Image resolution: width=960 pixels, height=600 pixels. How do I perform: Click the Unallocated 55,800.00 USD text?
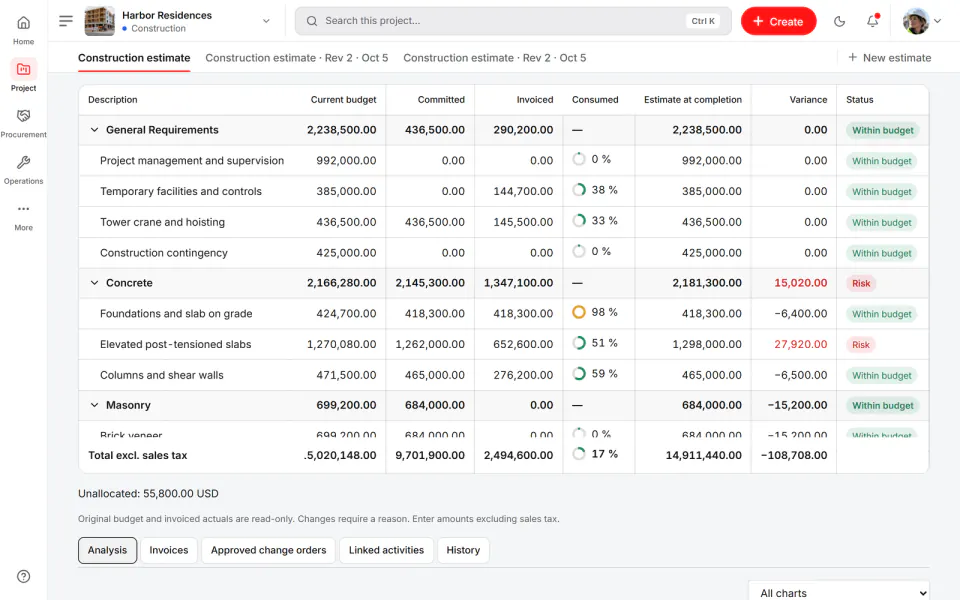point(148,493)
